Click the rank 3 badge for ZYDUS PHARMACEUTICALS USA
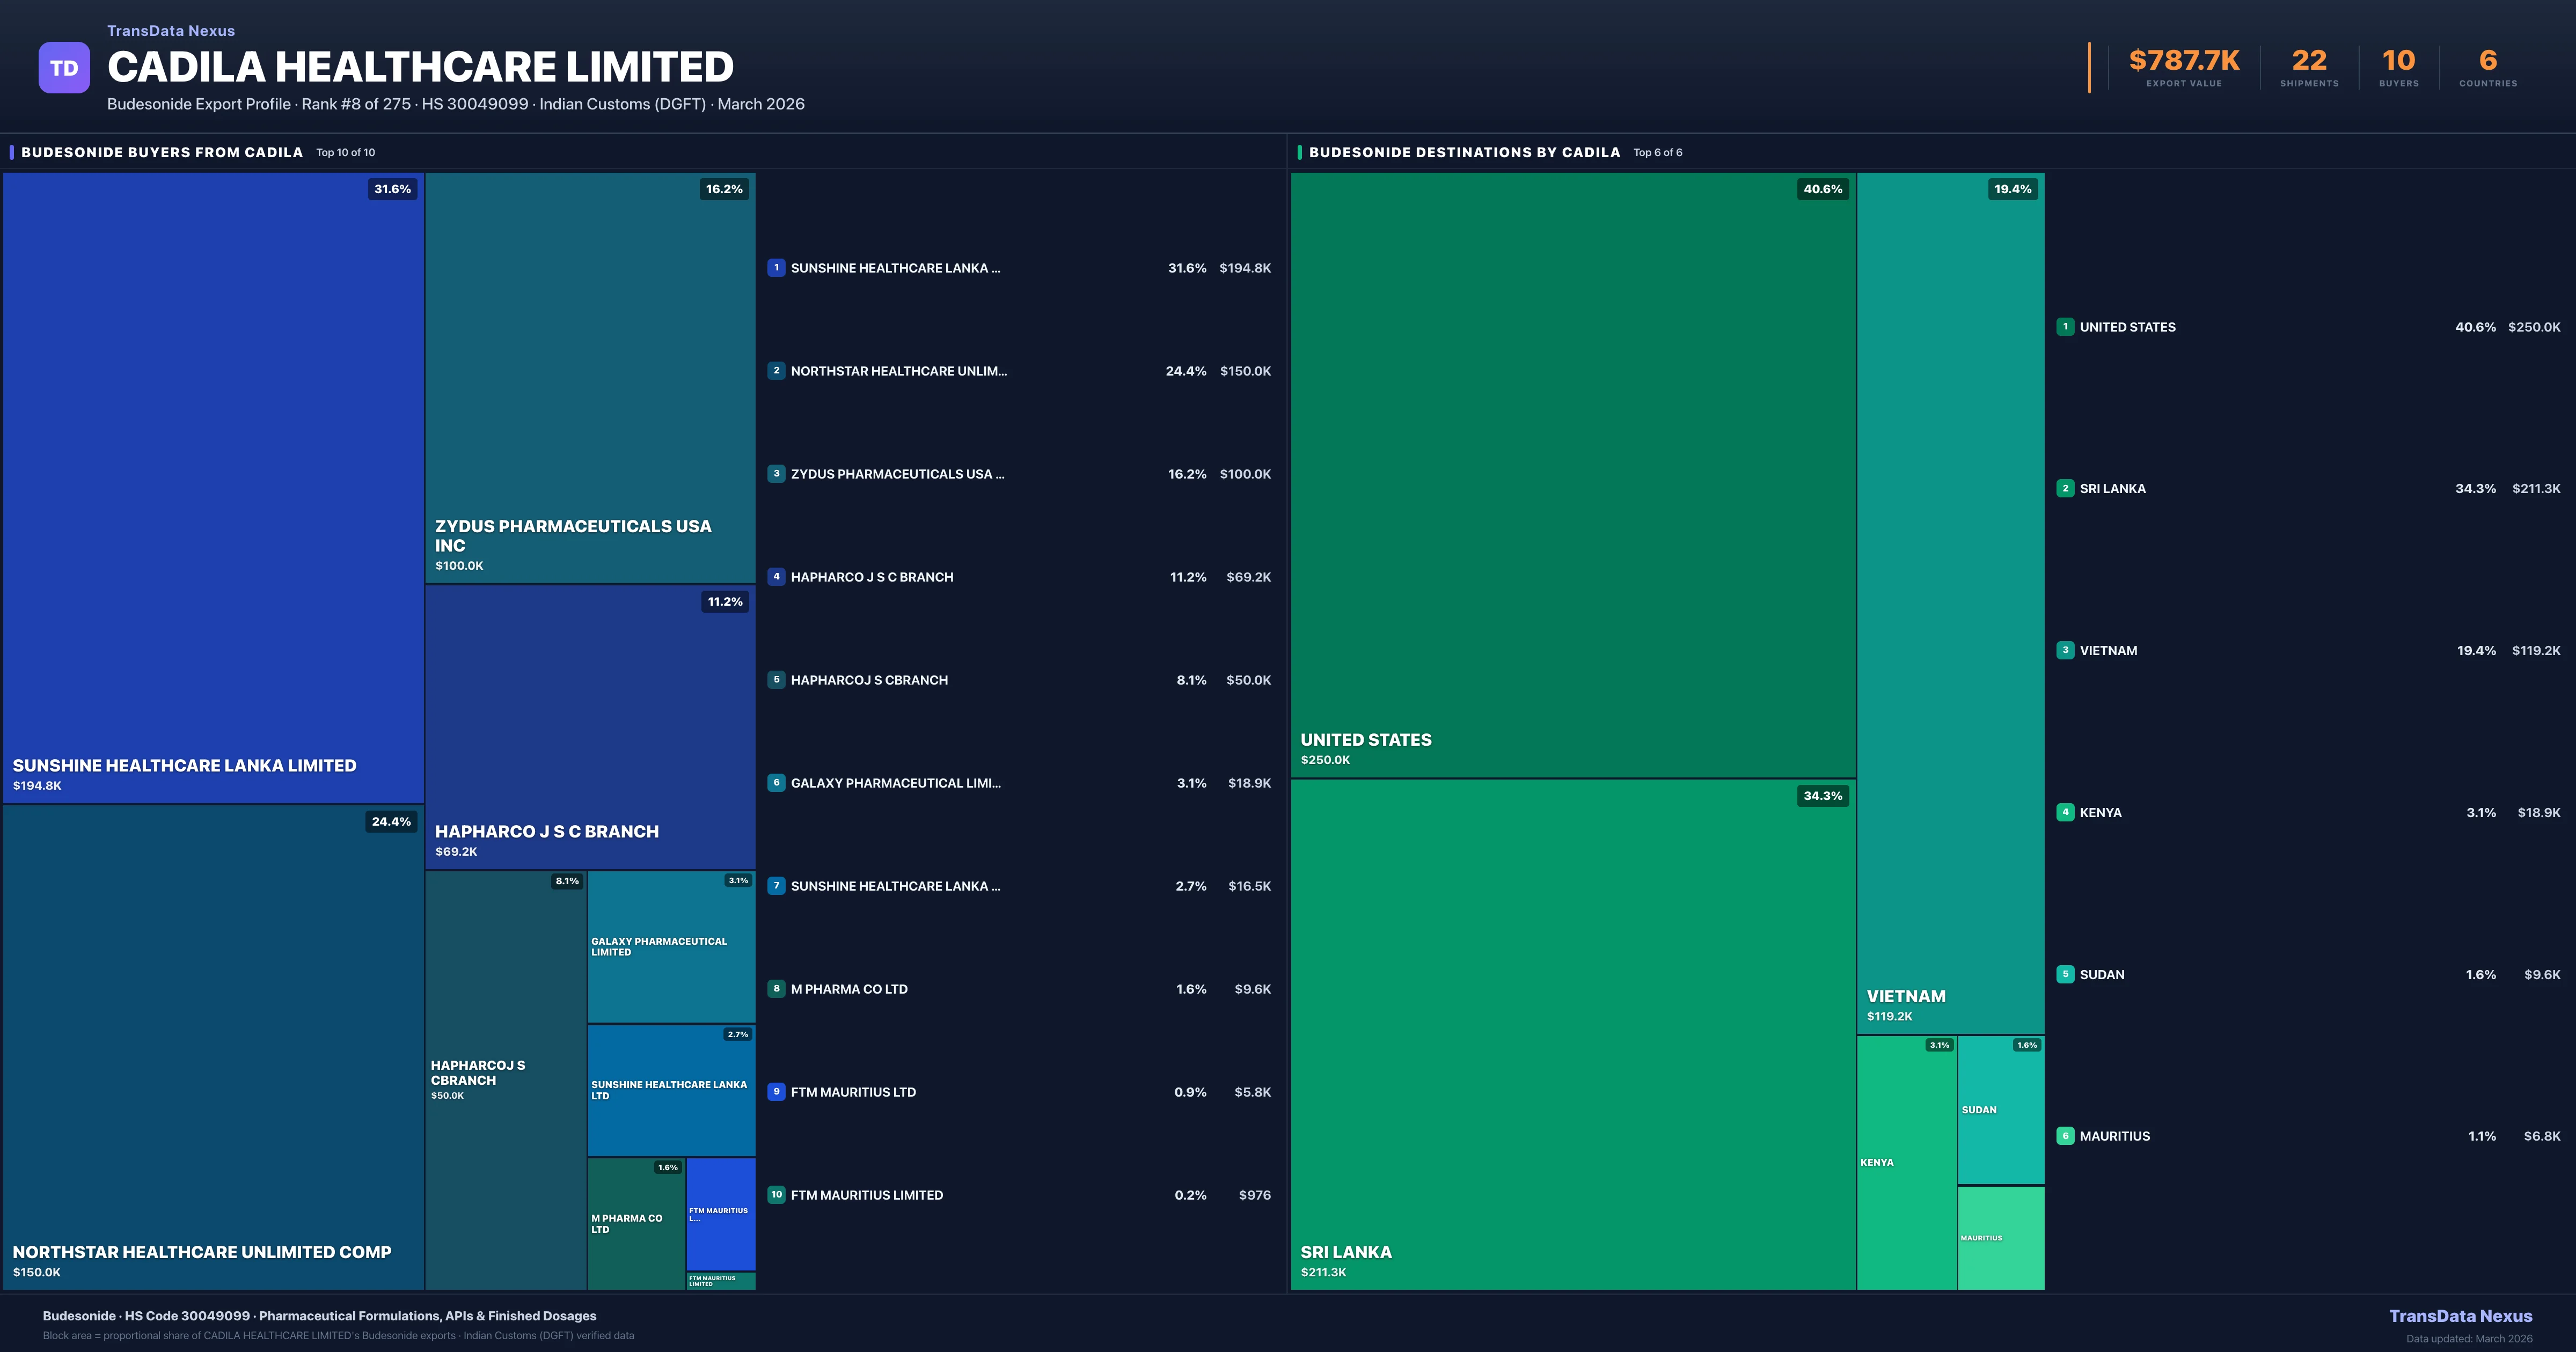Image resolution: width=2576 pixels, height=1352 pixels. click(x=777, y=473)
